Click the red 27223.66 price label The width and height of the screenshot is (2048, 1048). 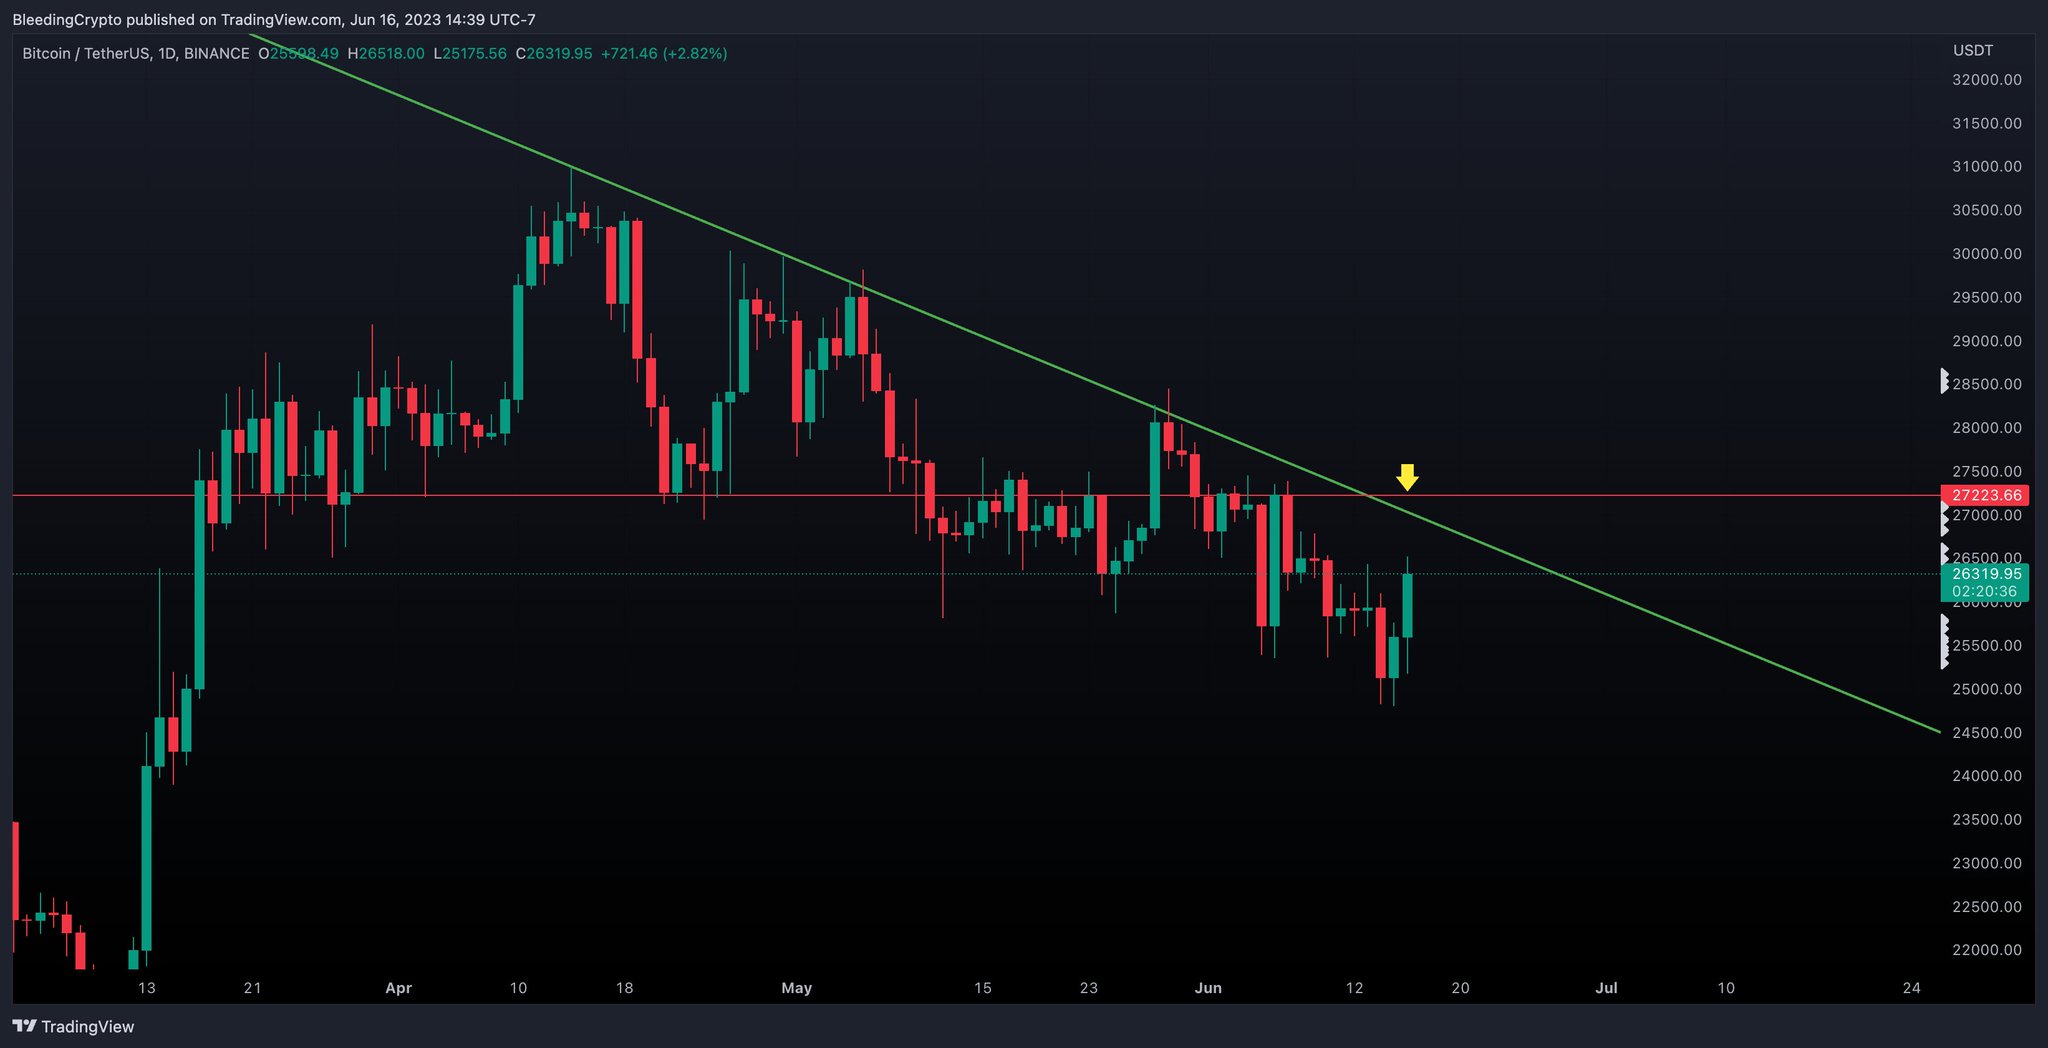(x=1986, y=495)
